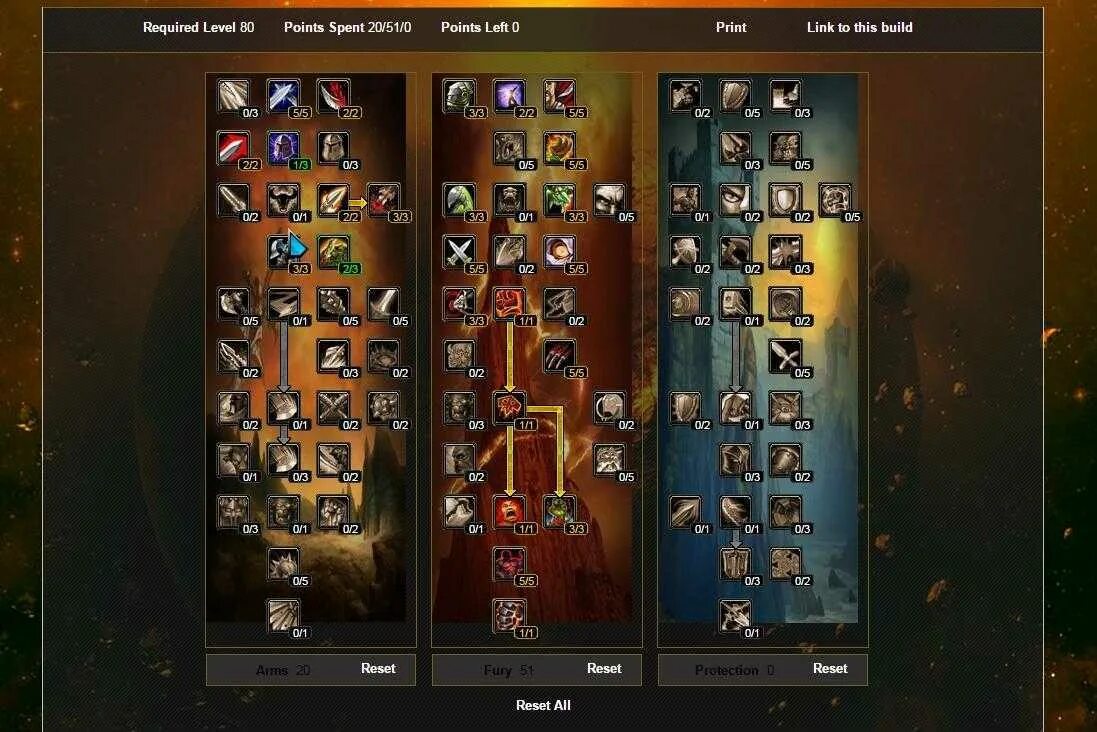Reset the Protection talent tree
1097x732 pixels.
point(830,668)
